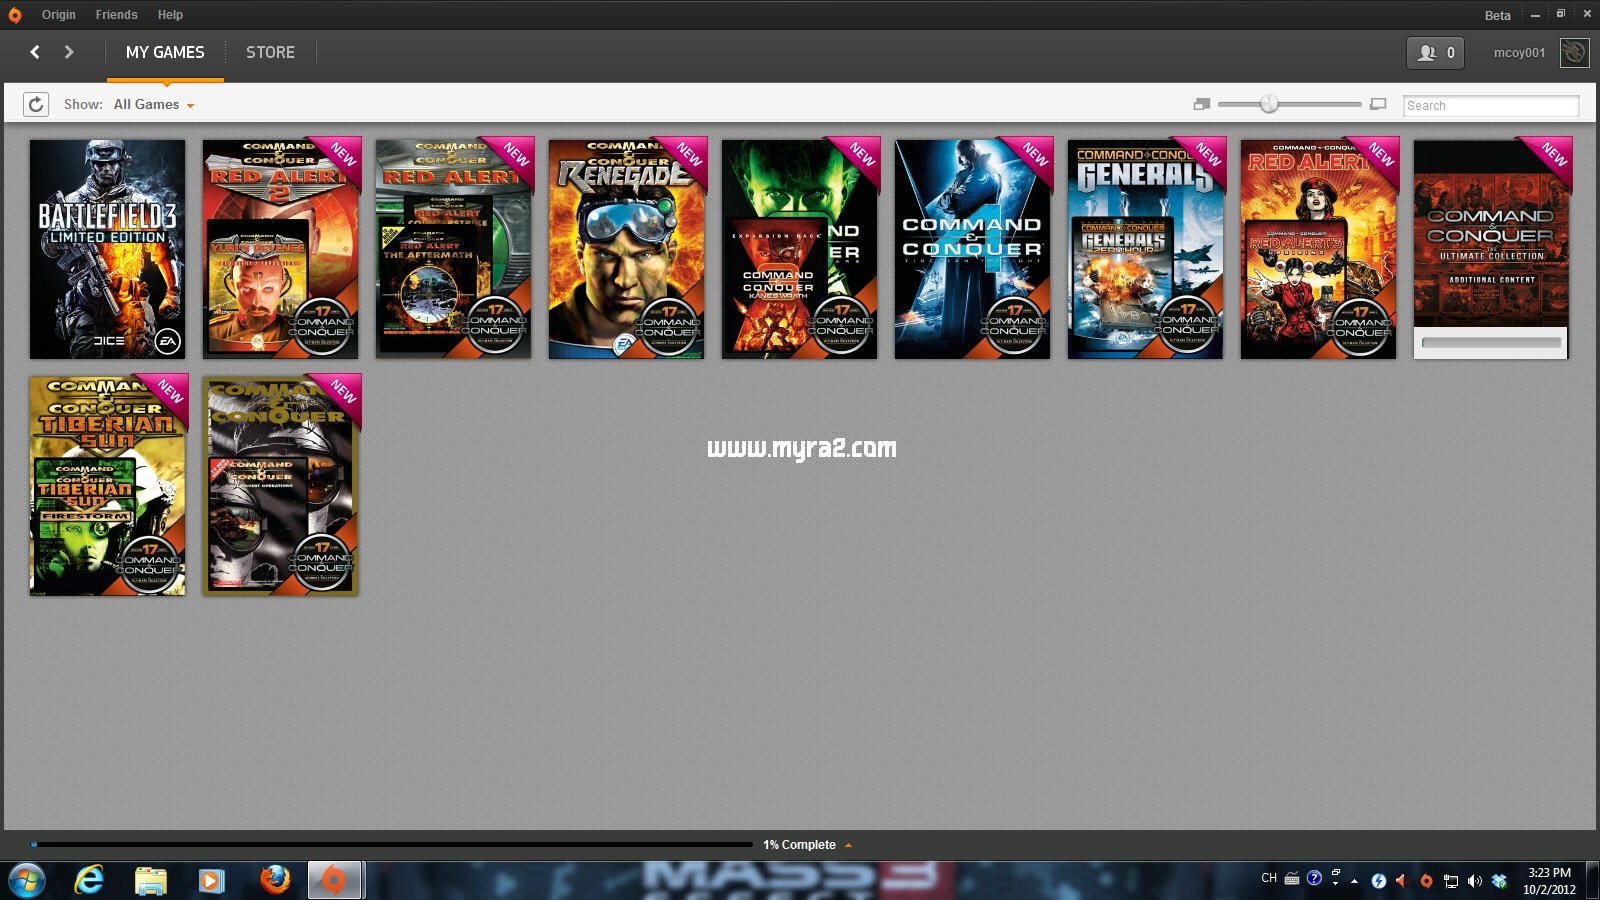Image resolution: width=1600 pixels, height=900 pixels.
Task: Open the clock showing 3:23 PM
Action: pos(1549,881)
